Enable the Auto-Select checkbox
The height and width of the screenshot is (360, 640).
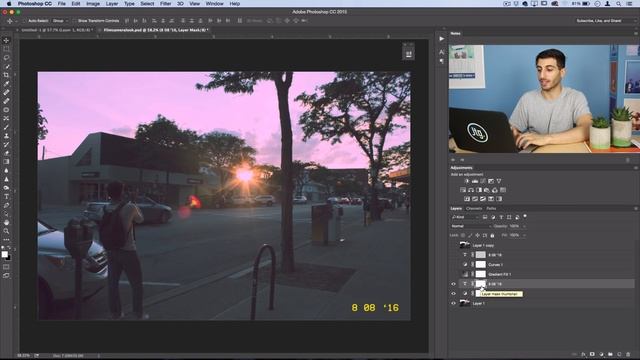[x=24, y=20]
